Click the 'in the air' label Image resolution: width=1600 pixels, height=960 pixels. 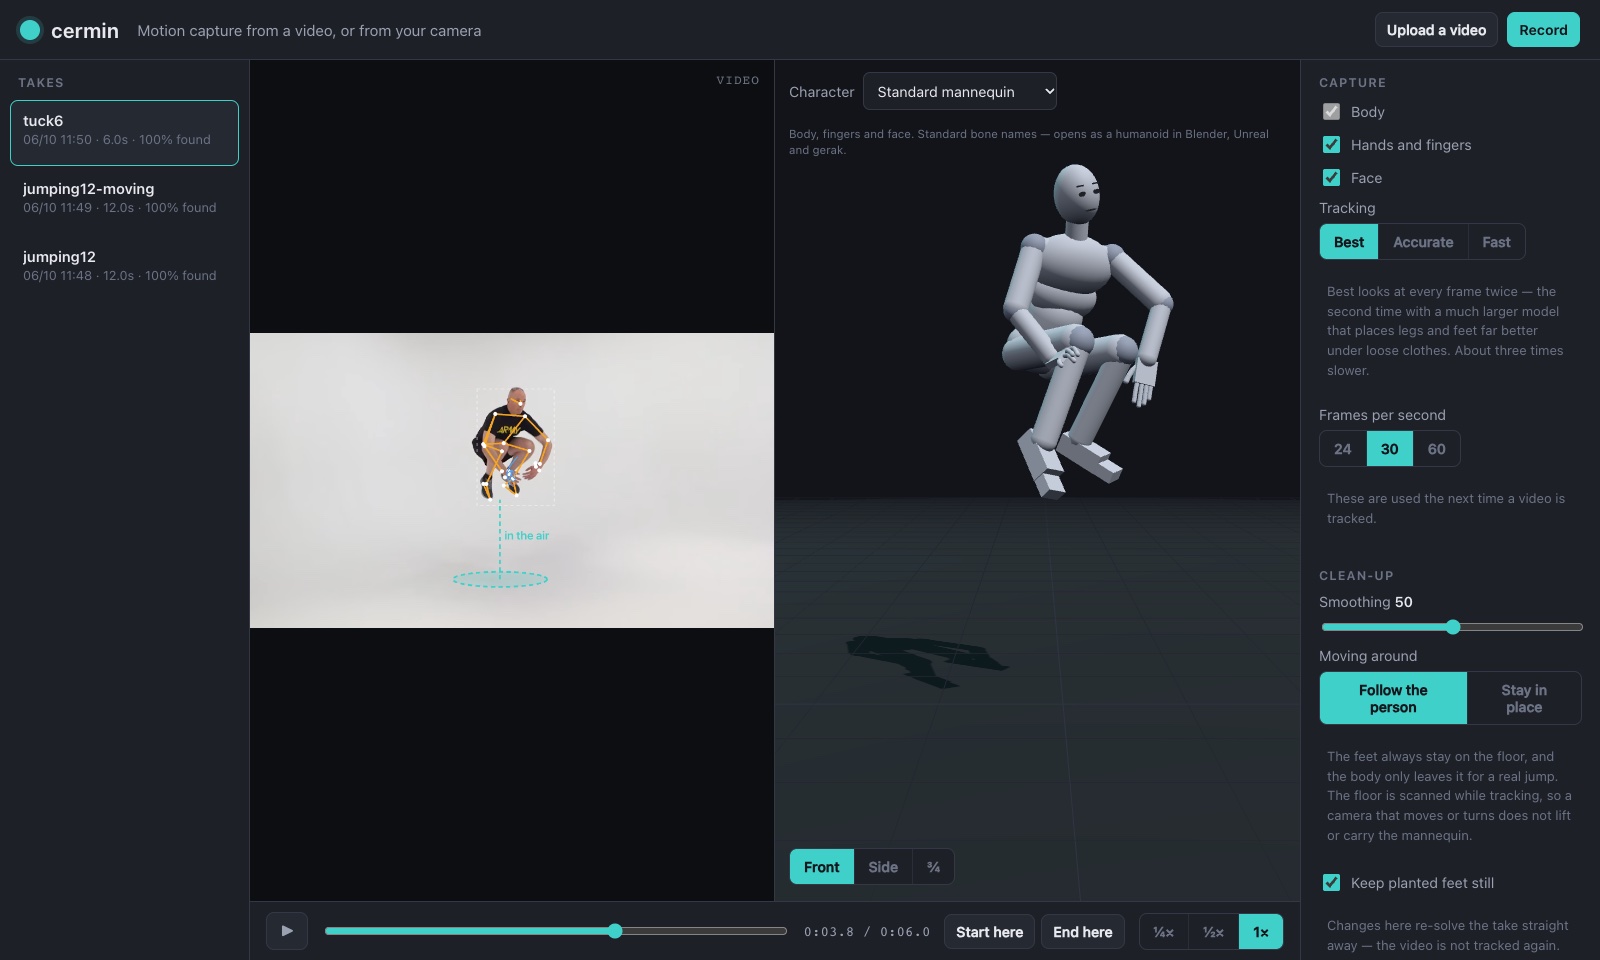pyautogui.click(x=526, y=536)
